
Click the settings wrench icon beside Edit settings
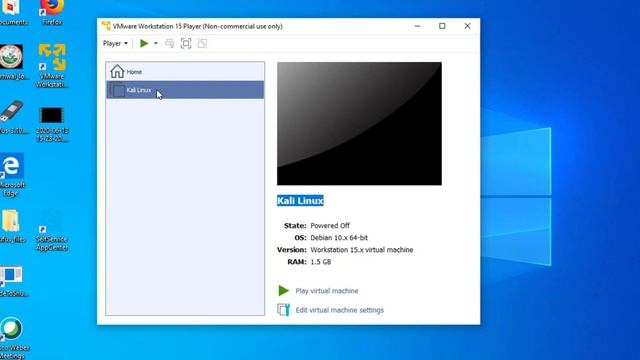click(283, 310)
